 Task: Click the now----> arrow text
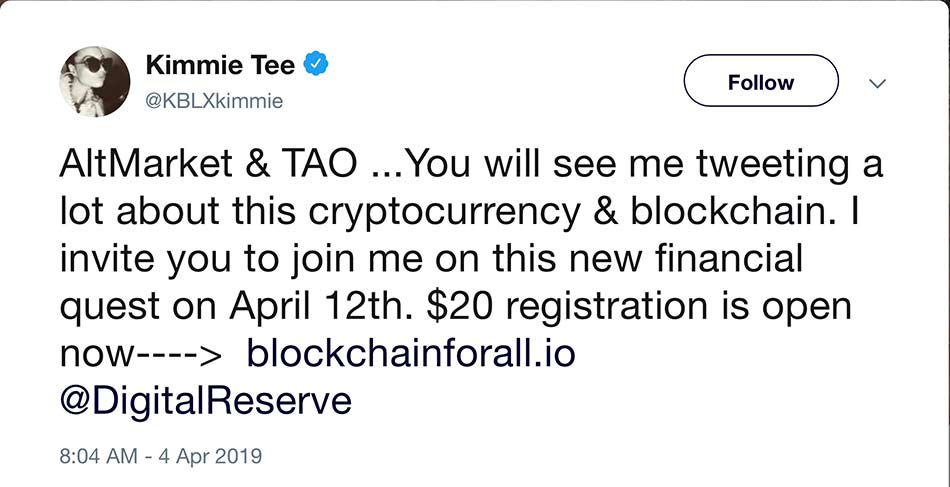pyautogui.click(x=141, y=356)
